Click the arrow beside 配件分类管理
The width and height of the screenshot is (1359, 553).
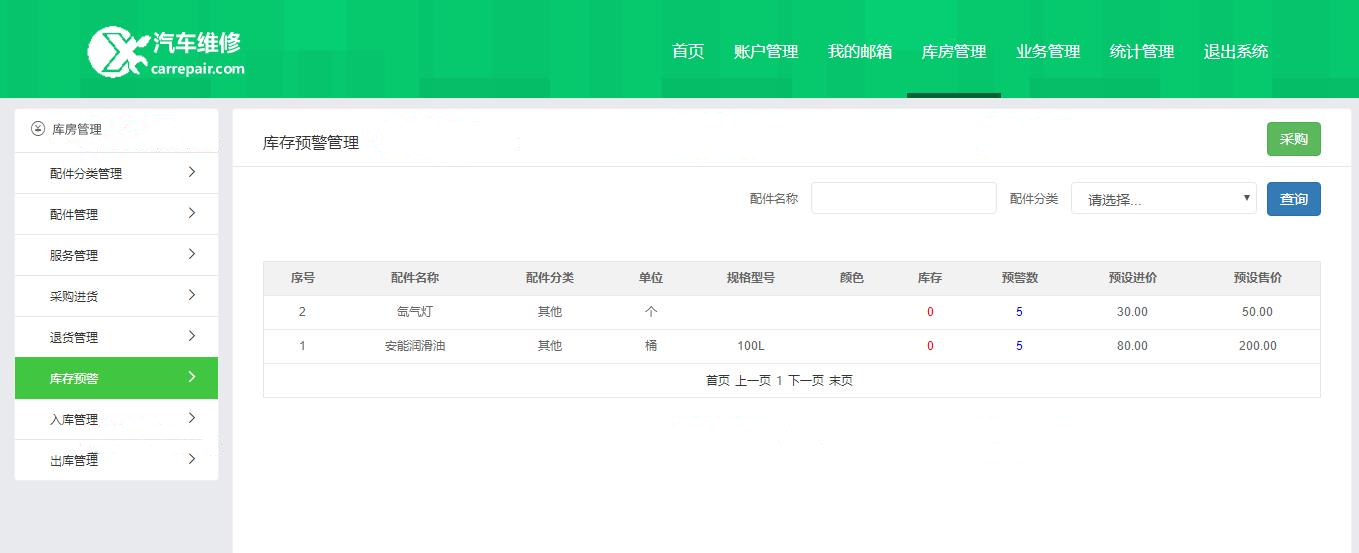pyautogui.click(x=192, y=172)
